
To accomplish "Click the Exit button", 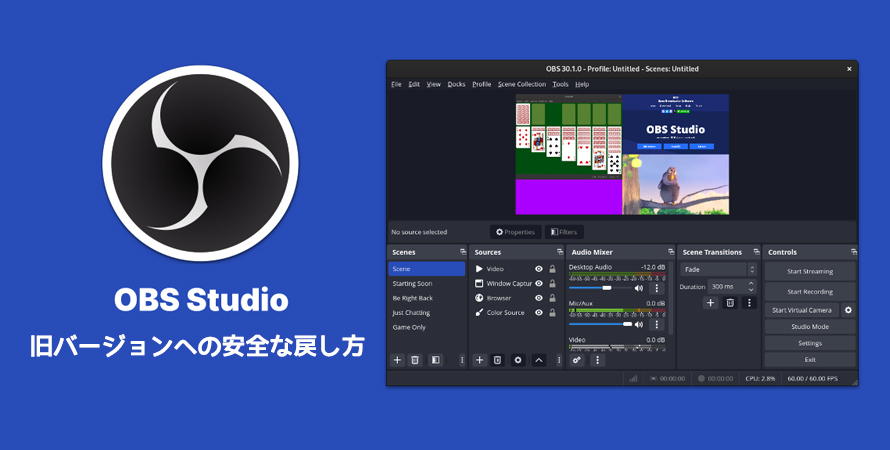I will pyautogui.click(x=810, y=360).
